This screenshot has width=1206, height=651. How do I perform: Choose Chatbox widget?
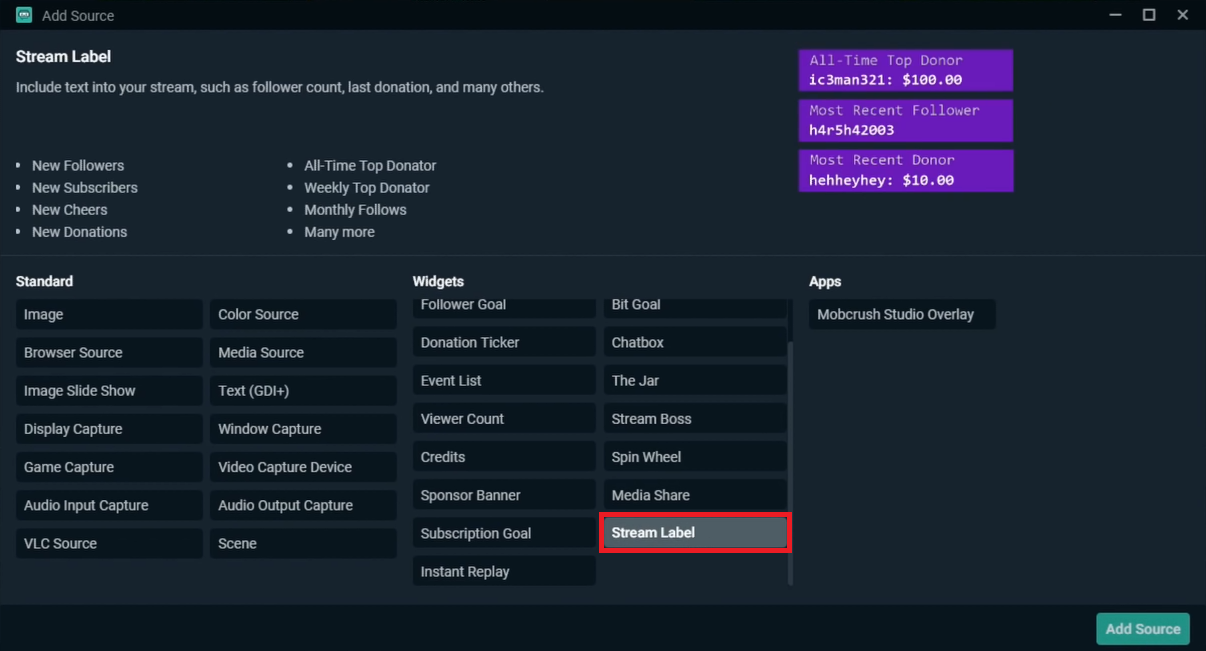click(695, 342)
